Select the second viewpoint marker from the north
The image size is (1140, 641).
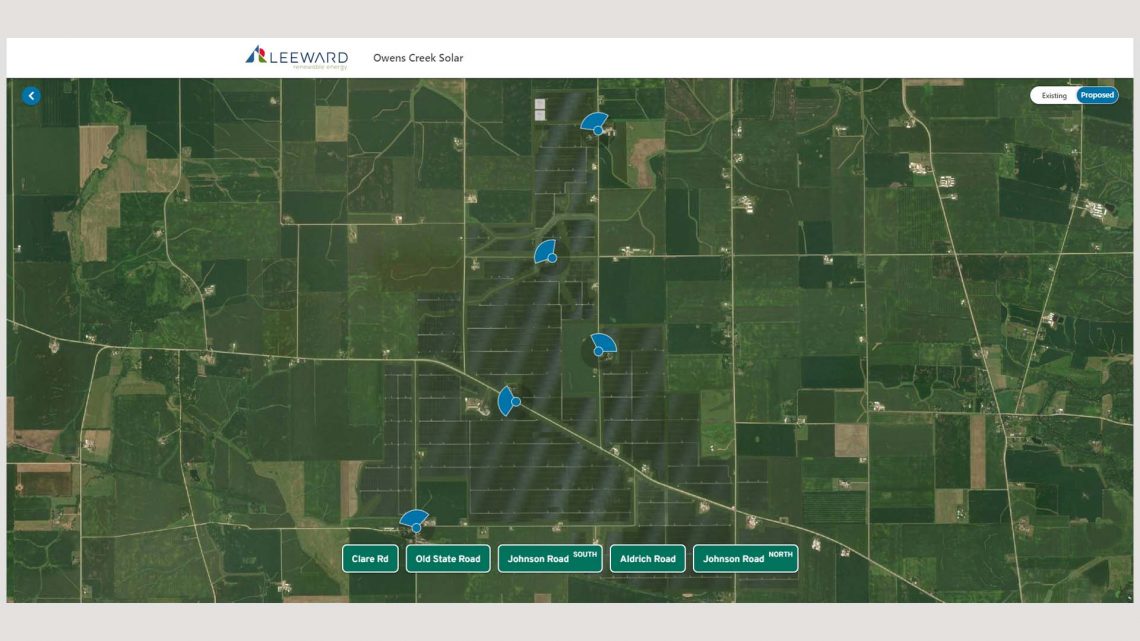(x=546, y=252)
